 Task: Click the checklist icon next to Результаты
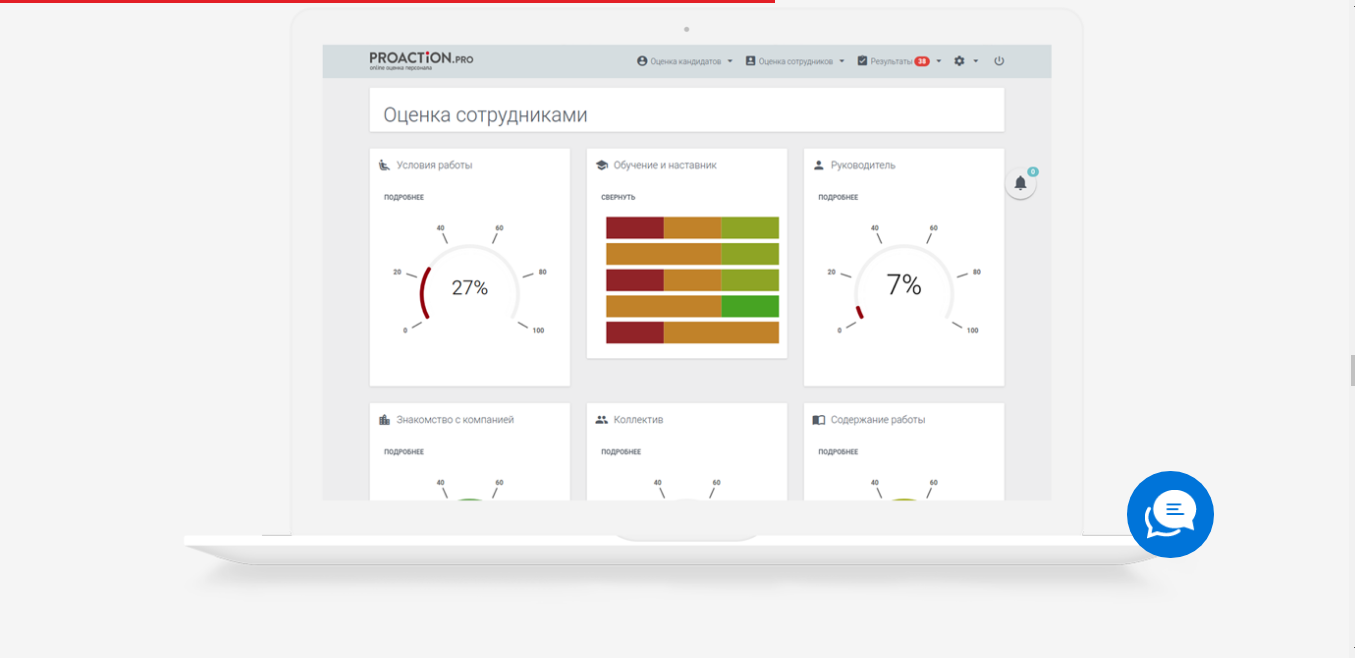pyautogui.click(x=862, y=60)
